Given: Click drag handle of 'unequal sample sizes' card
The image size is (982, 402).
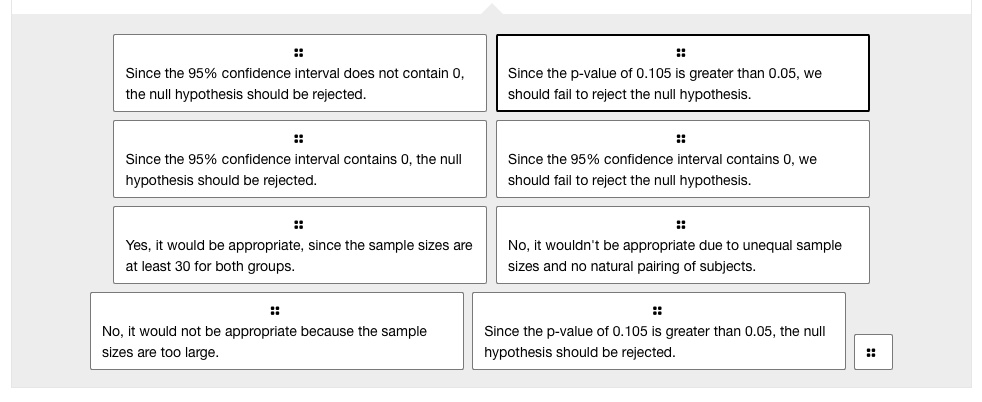Looking at the screenshot, I should click(681, 224).
